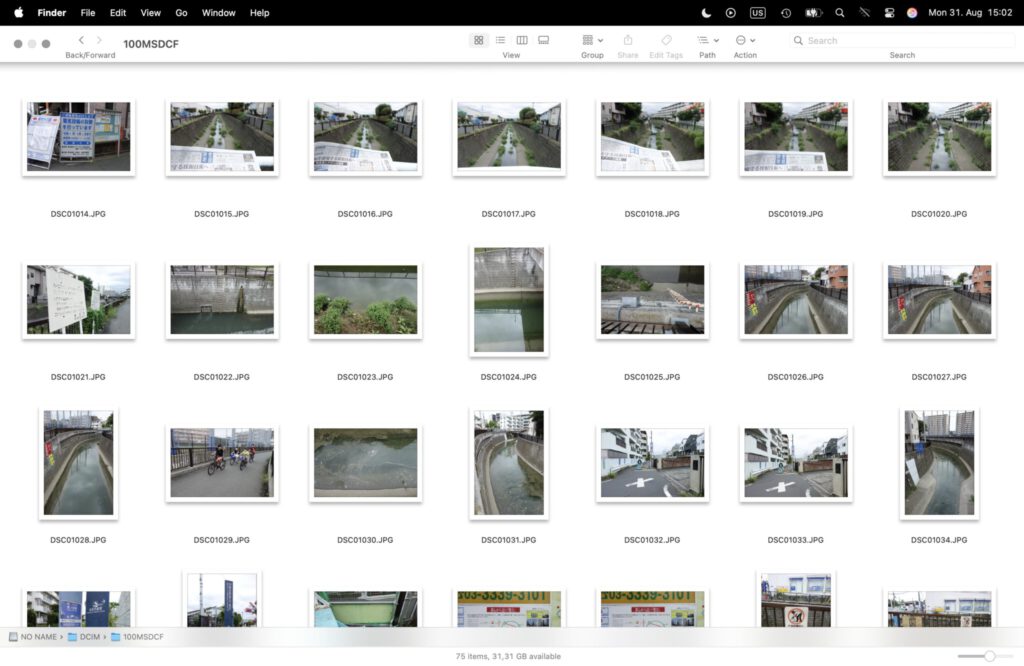Click the file name label DSC01024.JPG
The image size is (1024, 666).
[x=509, y=377]
